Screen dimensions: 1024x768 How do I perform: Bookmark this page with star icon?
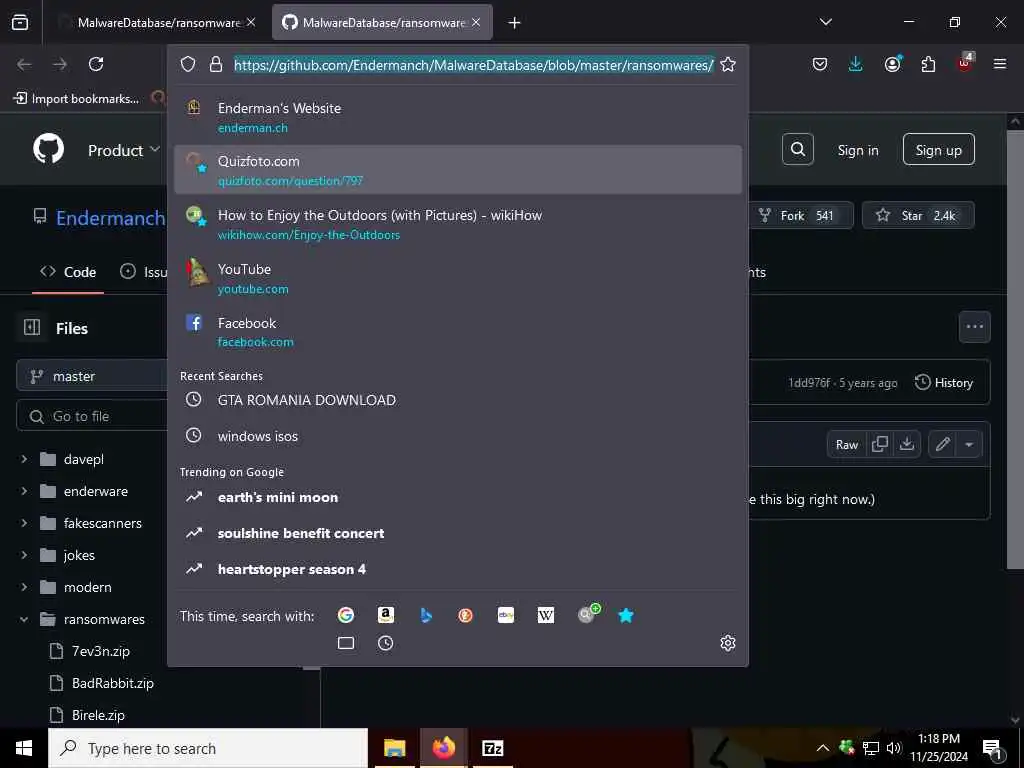728,65
